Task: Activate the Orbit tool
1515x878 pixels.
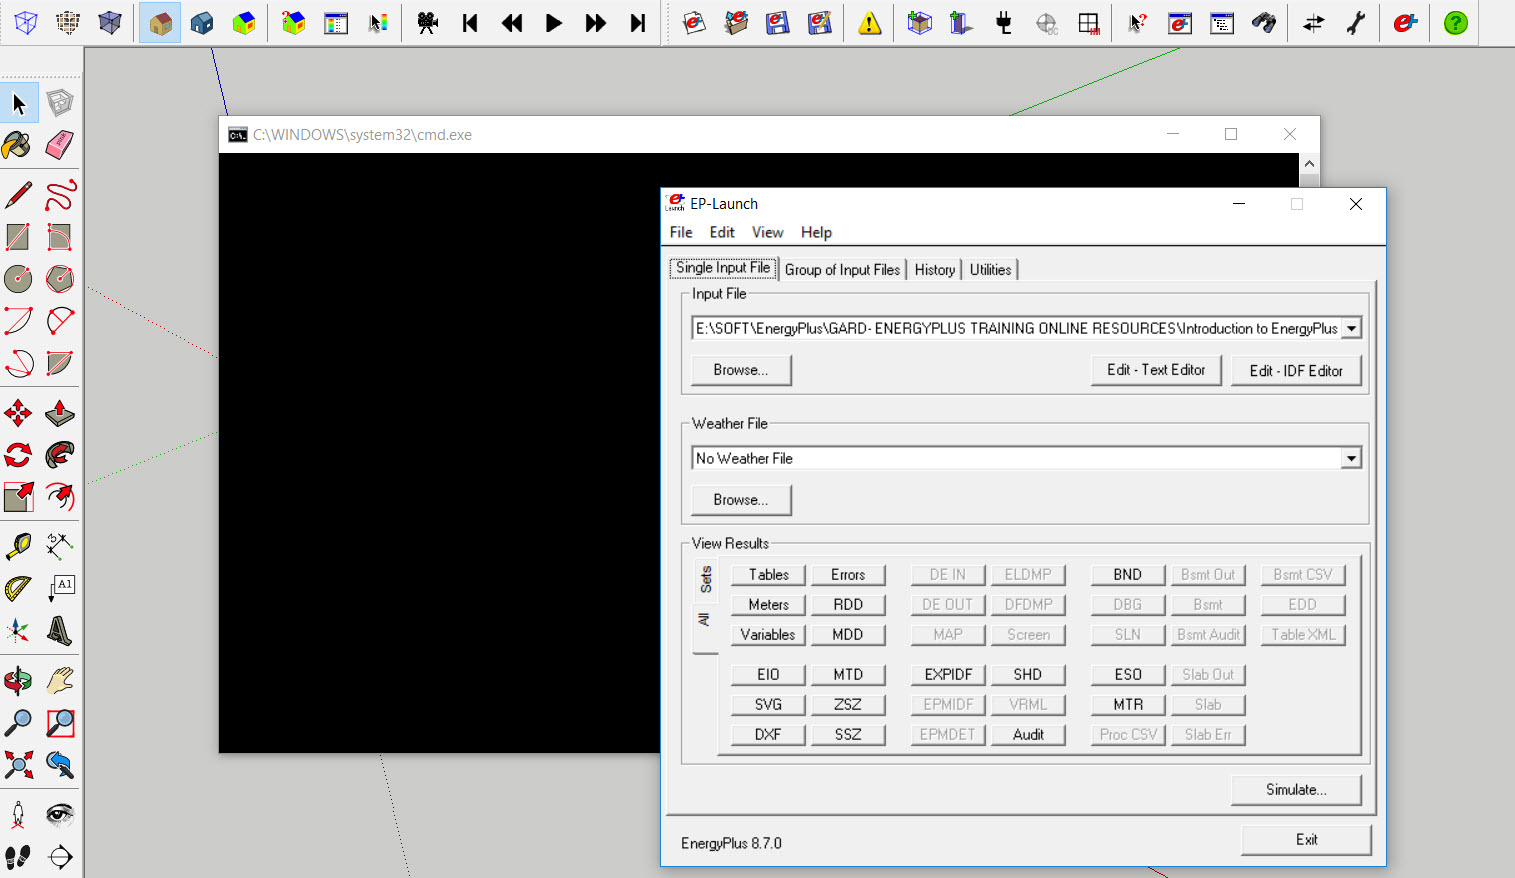Action: [x=18, y=681]
